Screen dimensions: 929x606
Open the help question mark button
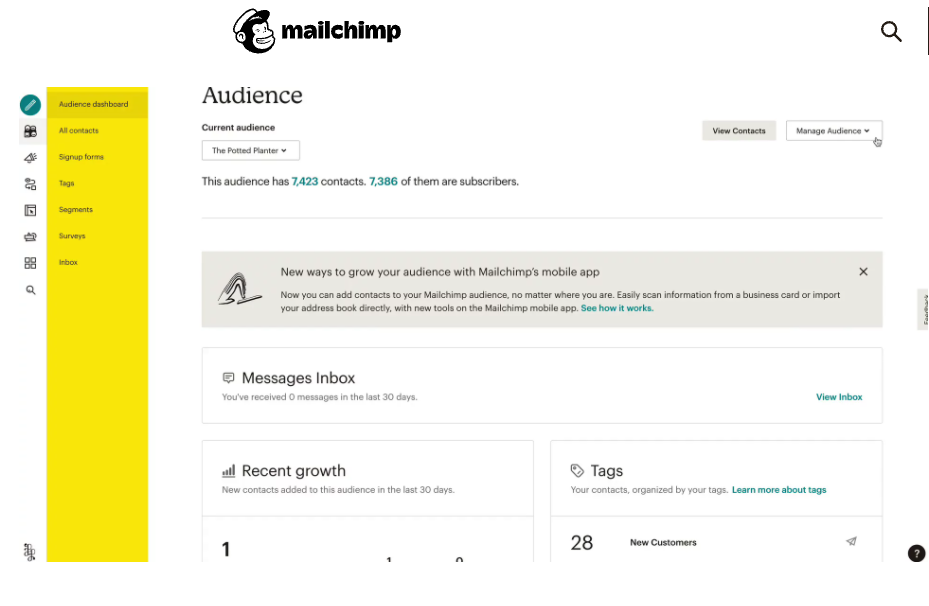click(916, 553)
